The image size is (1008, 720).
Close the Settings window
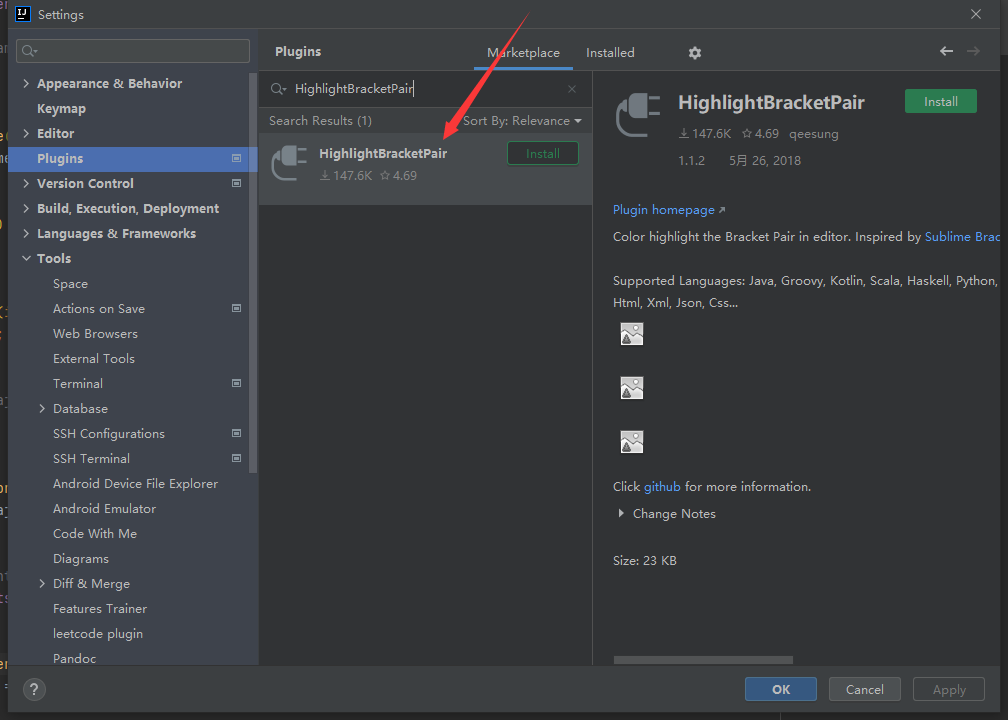[975, 14]
